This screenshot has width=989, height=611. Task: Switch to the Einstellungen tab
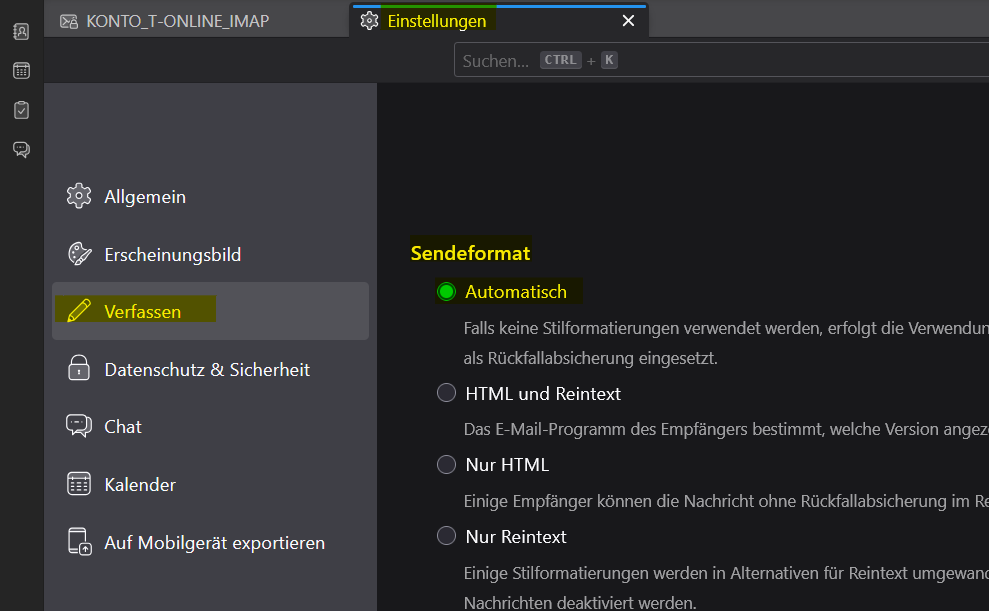[x=437, y=21]
